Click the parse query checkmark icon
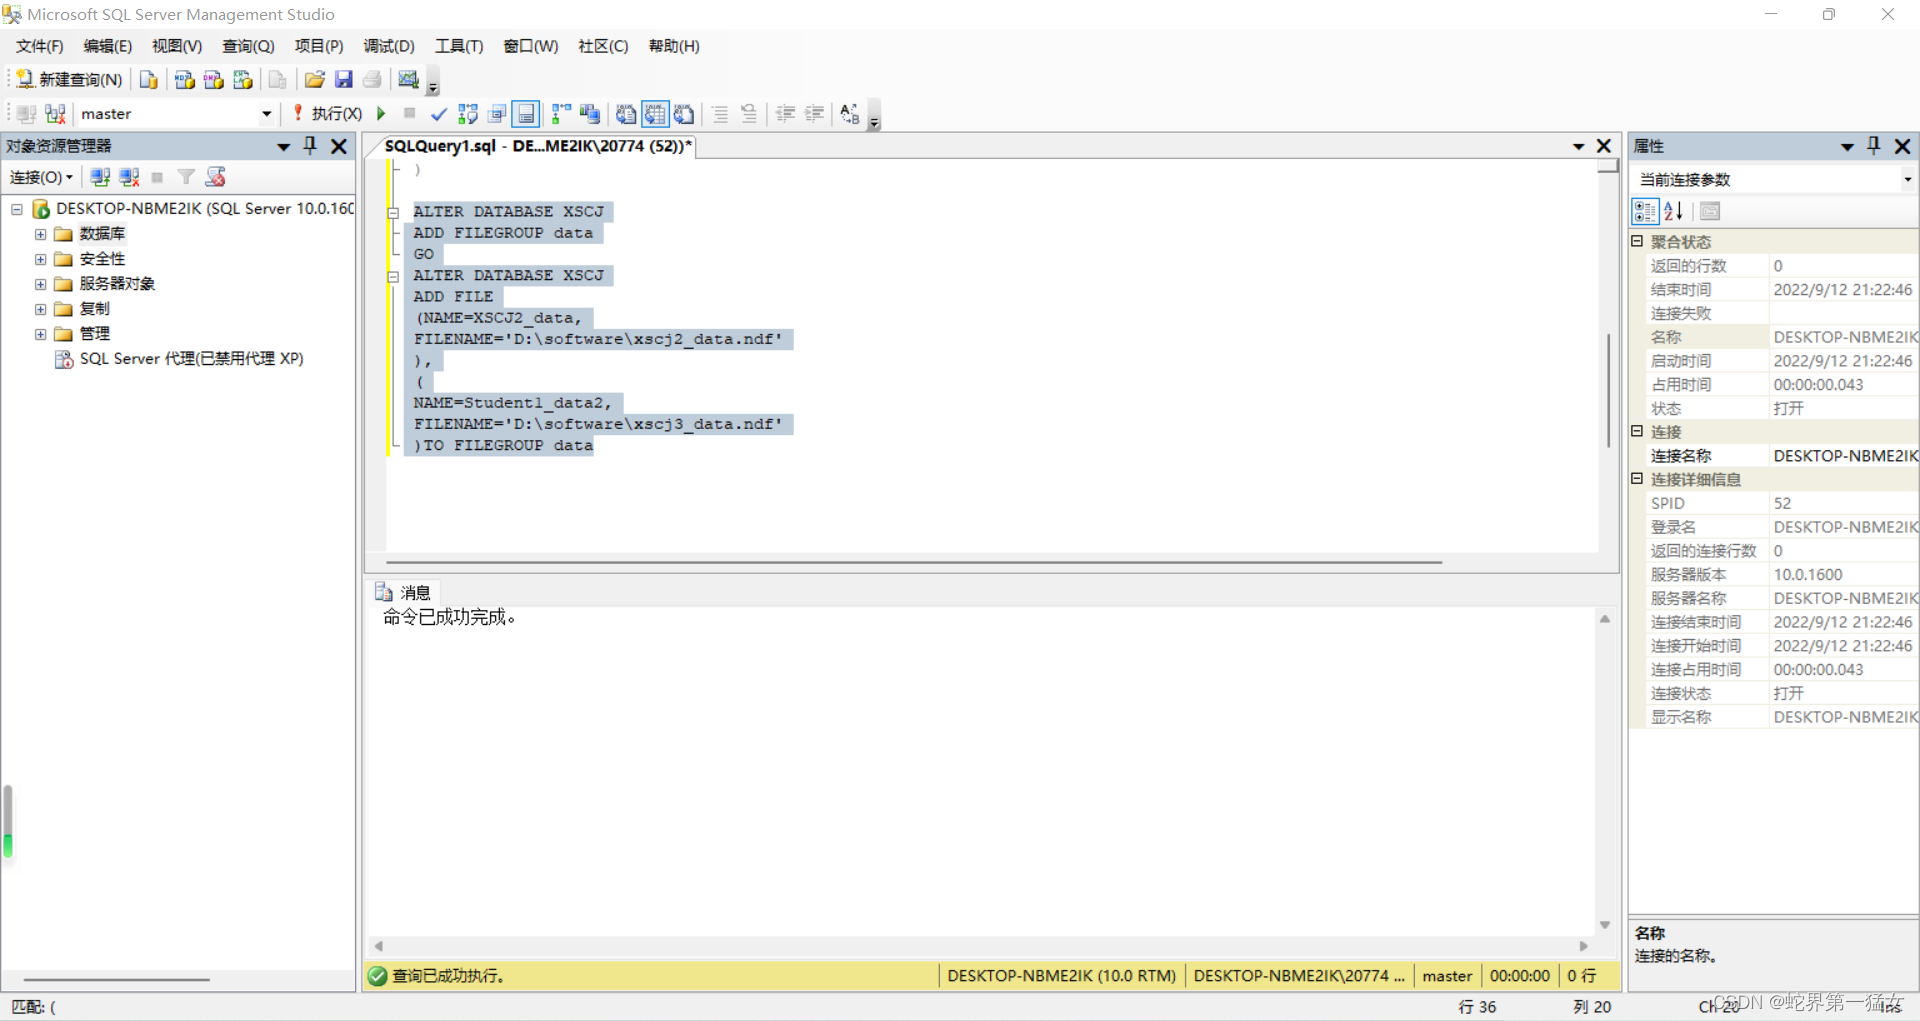 click(438, 113)
